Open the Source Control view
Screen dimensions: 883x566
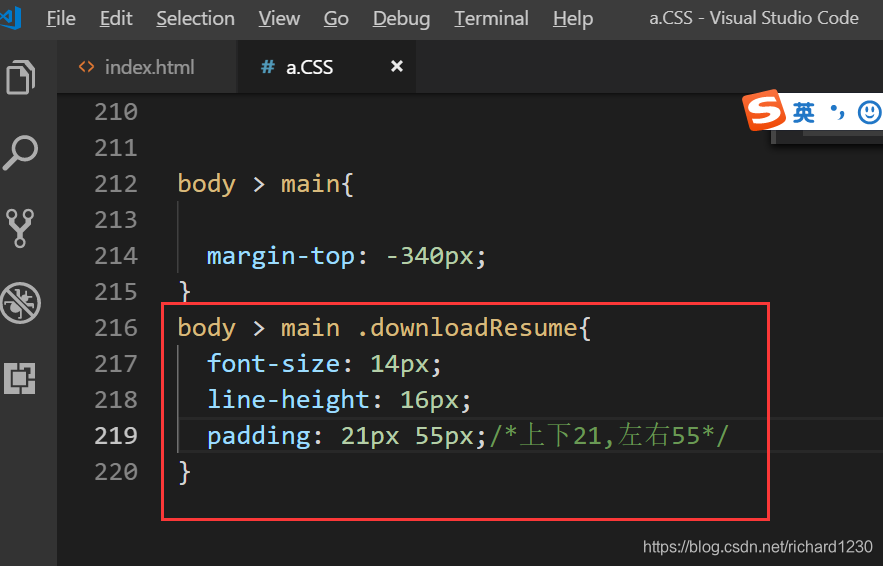tap(20, 228)
